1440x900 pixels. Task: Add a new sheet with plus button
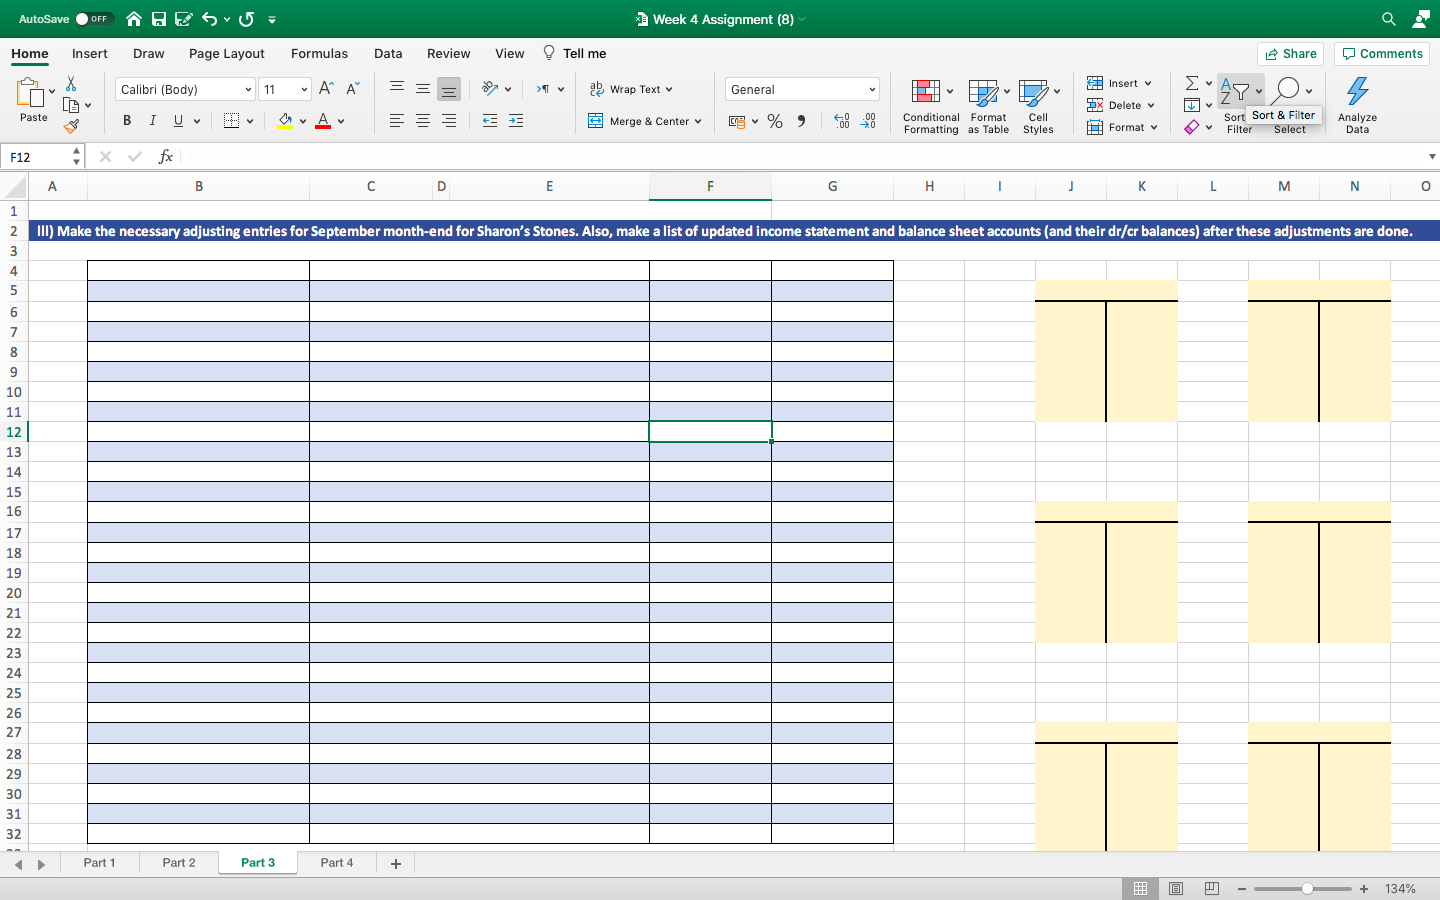click(396, 864)
